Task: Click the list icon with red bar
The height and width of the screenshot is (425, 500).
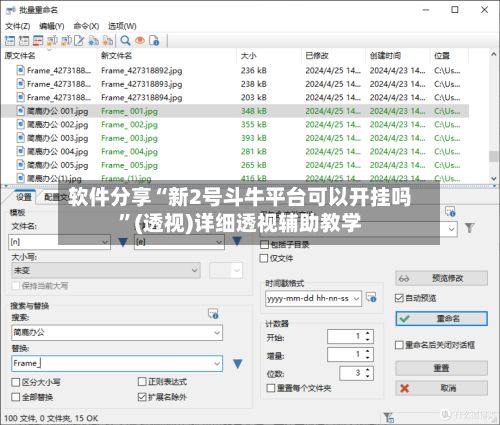Action: [38, 41]
